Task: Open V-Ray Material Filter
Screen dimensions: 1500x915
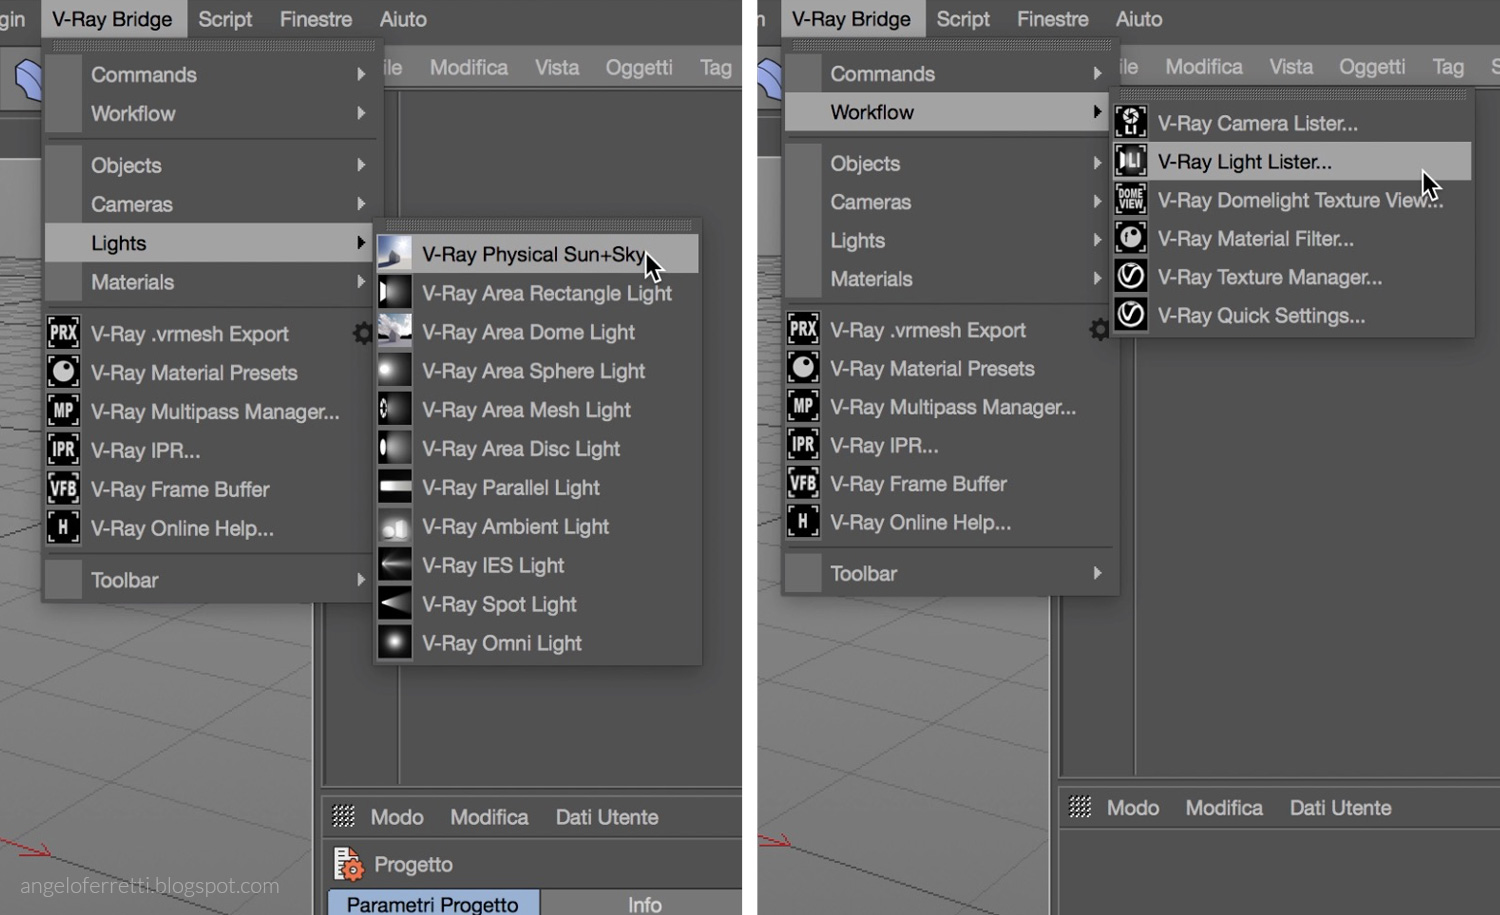Action: click(x=1292, y=238)
